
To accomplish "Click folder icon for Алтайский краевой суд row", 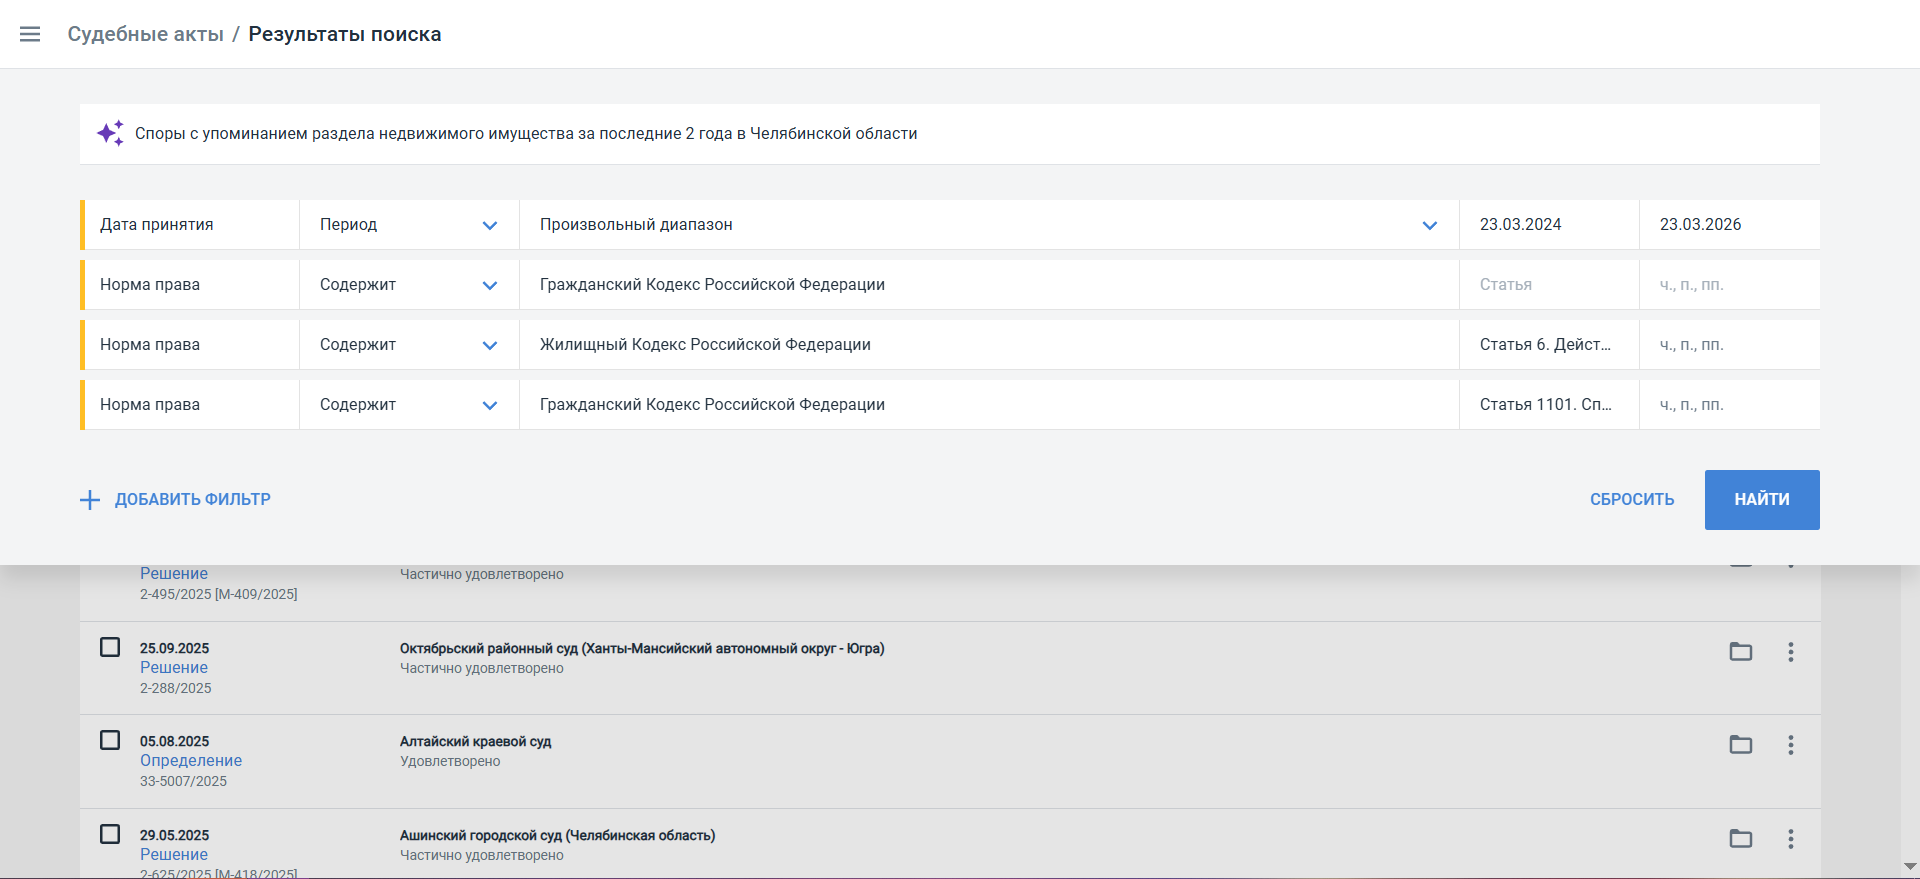I will pyautogui.click(x=1741, y=745).
